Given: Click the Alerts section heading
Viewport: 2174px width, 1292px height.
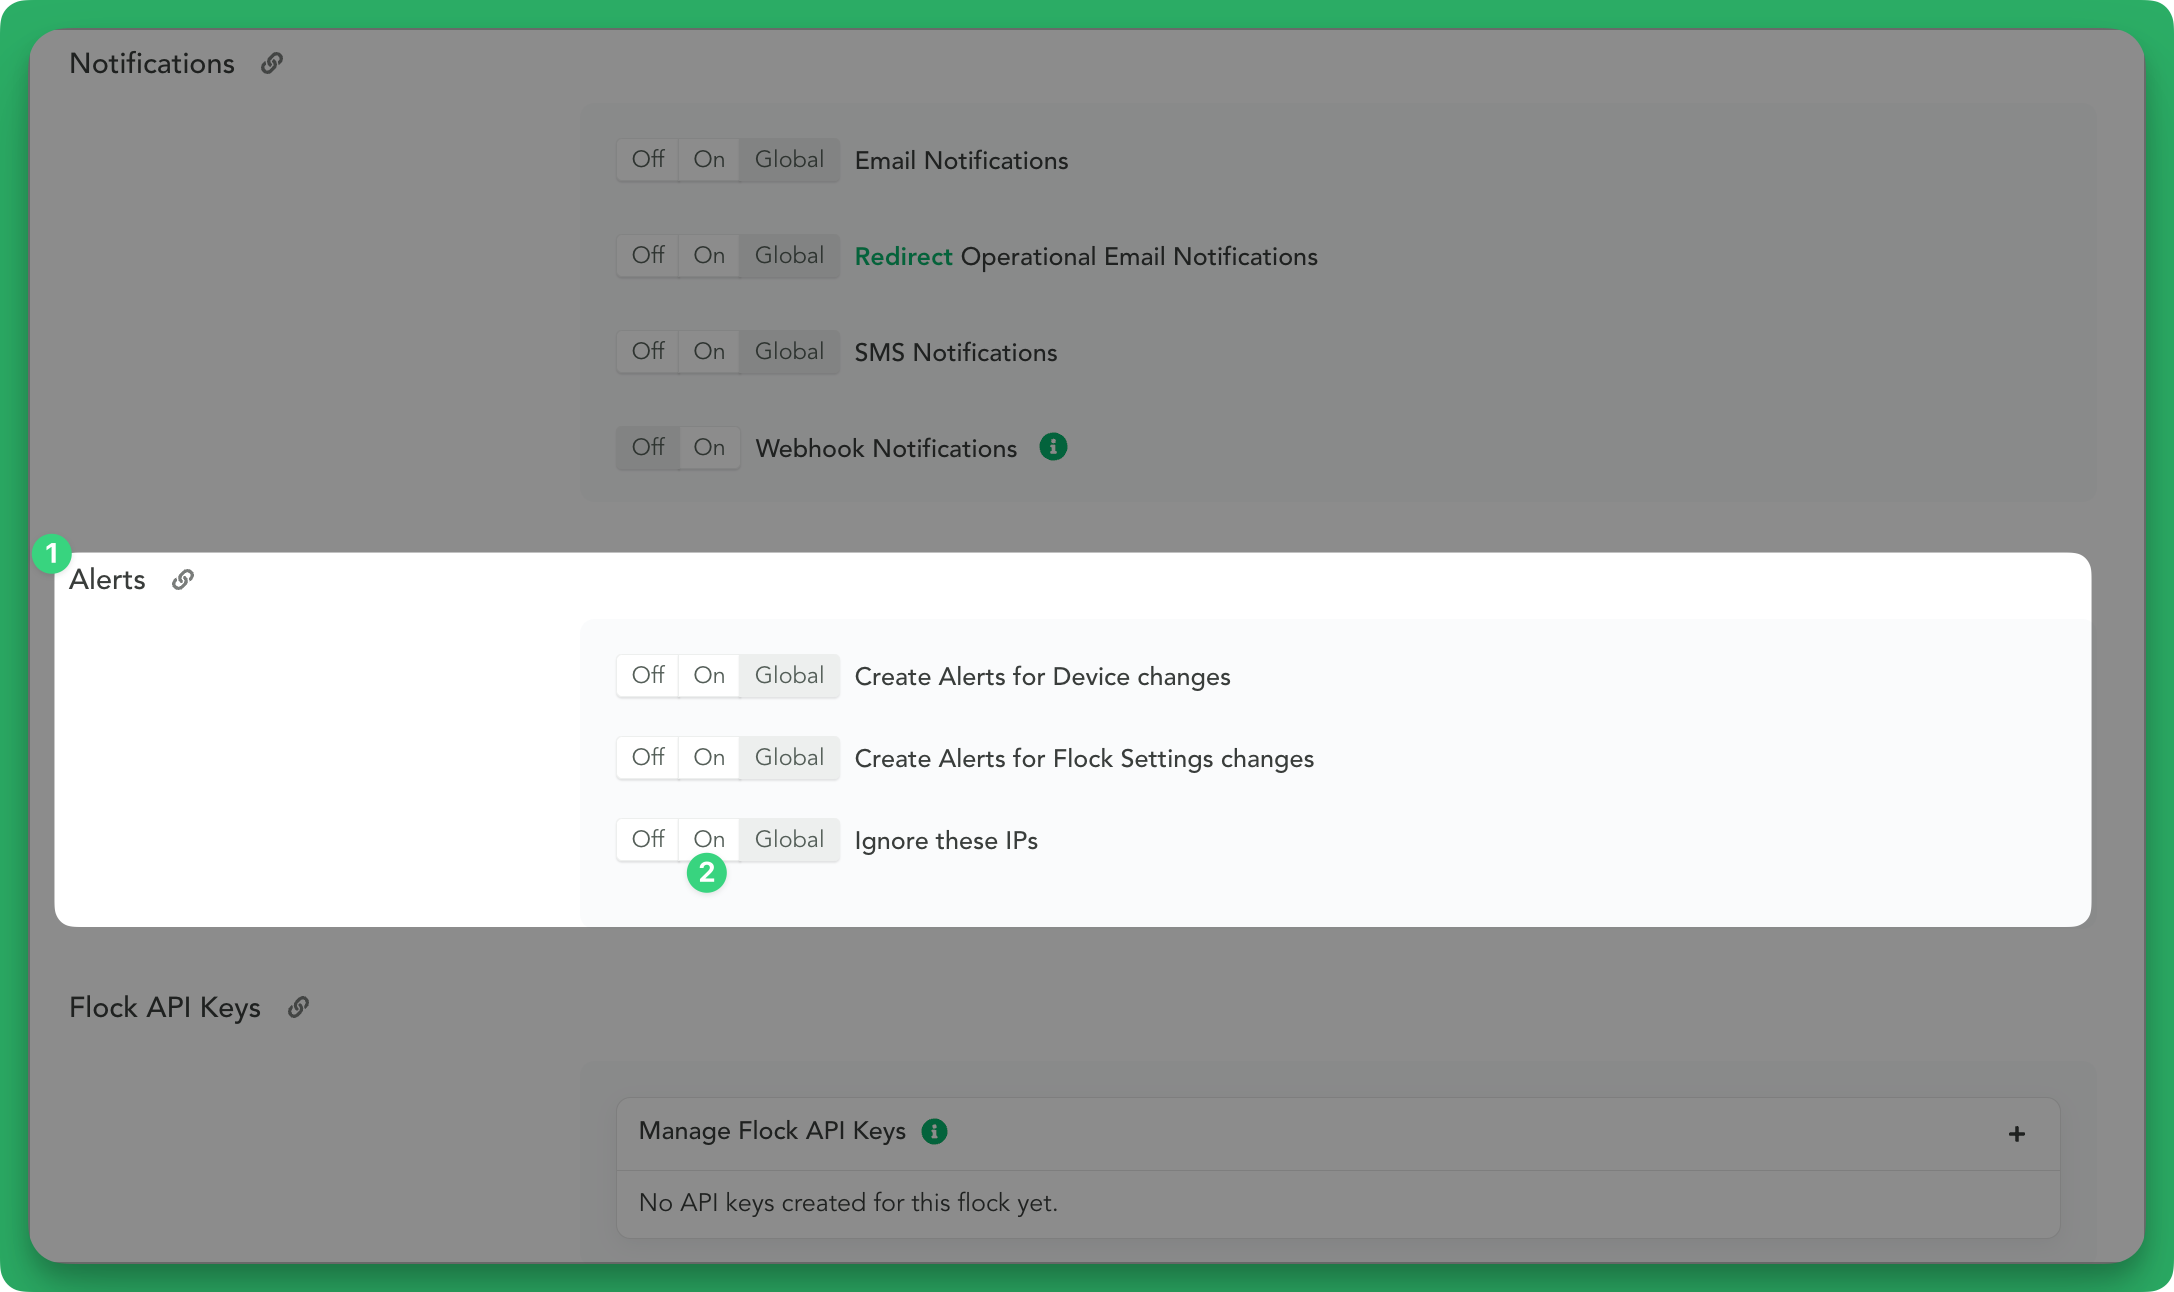Looking at the screenshot, I should point(107,580).
